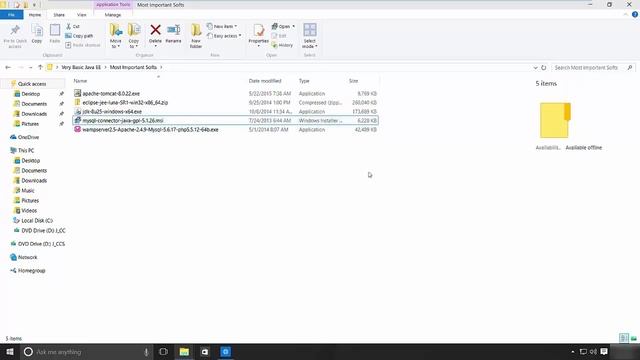Switch to the View tab
The width and height of the screenshot is (640, 360).
82,15
